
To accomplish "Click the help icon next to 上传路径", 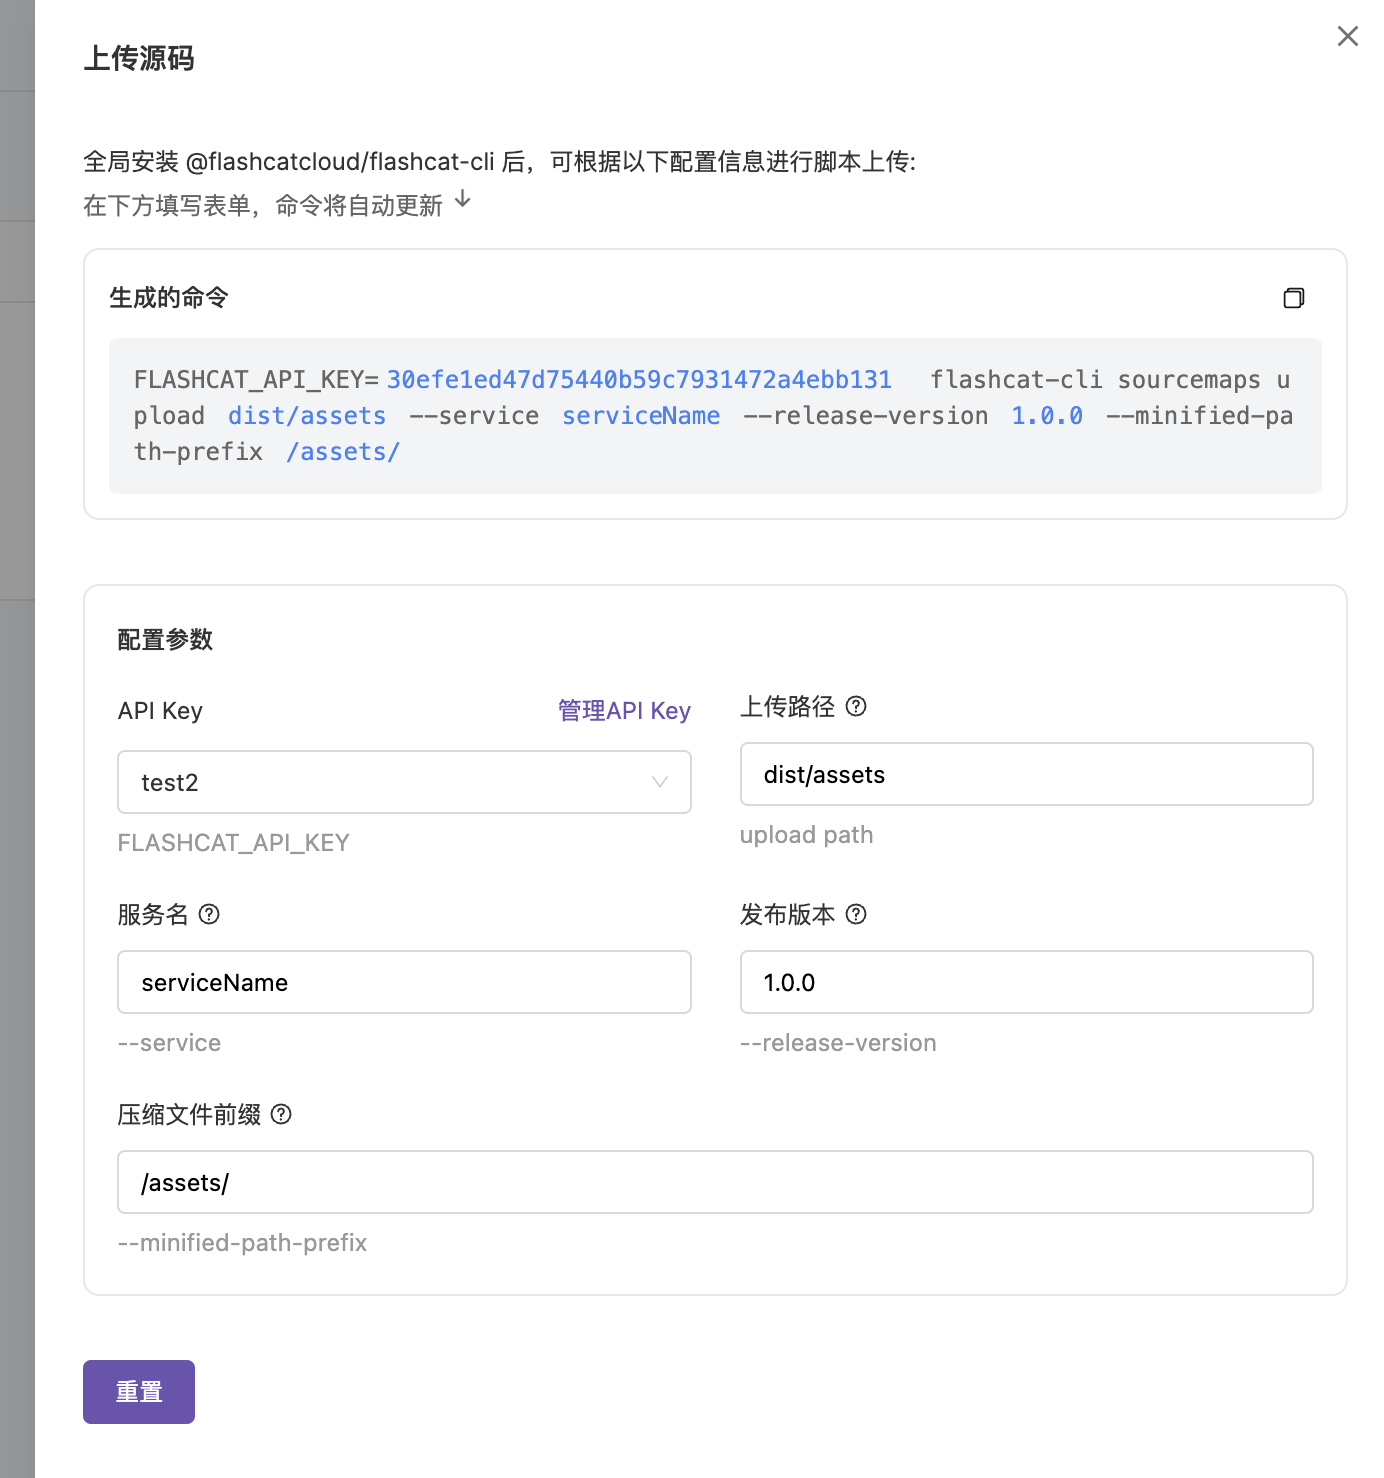I will [x=856, y=707].
